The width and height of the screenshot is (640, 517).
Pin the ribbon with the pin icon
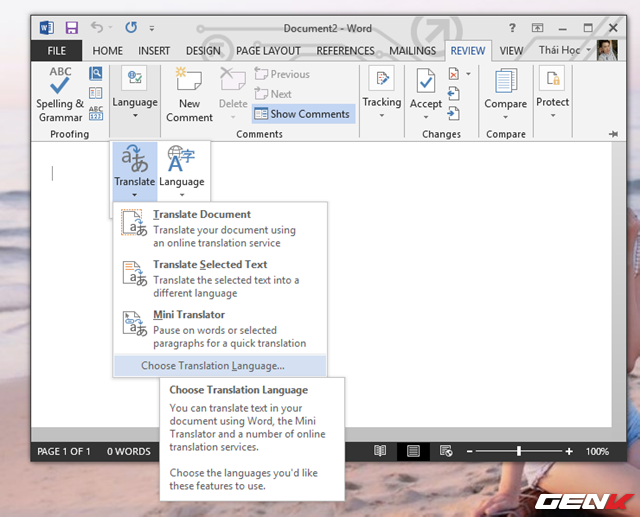pos(613,134)
